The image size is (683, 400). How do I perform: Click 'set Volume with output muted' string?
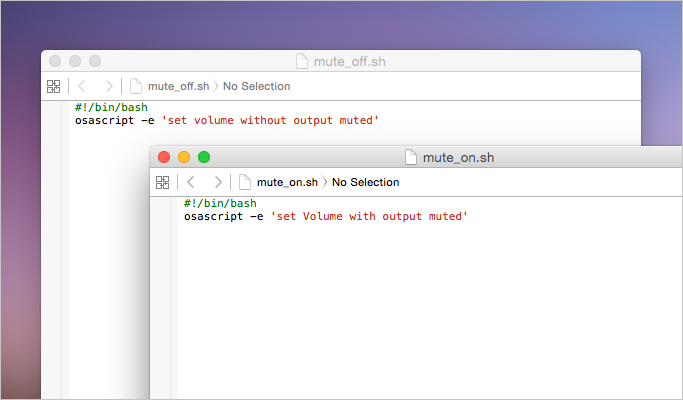tap(369, 217)
